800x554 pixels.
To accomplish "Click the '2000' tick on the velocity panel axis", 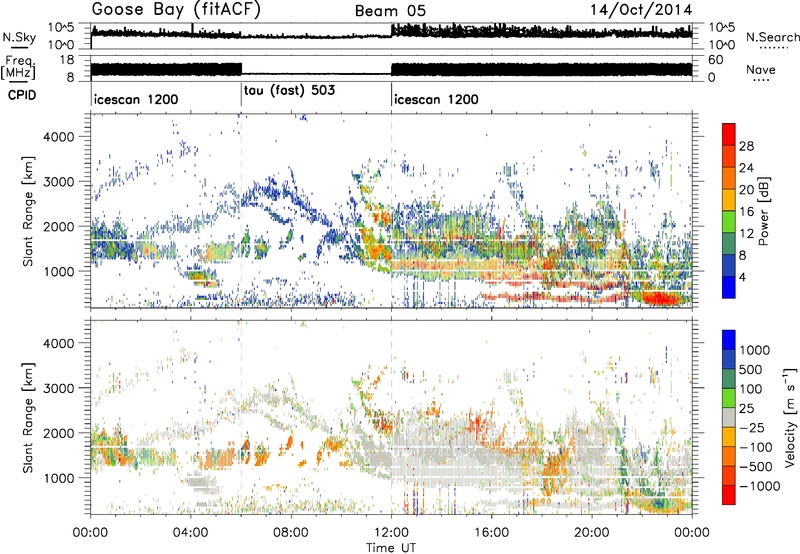I will point(58,433).
